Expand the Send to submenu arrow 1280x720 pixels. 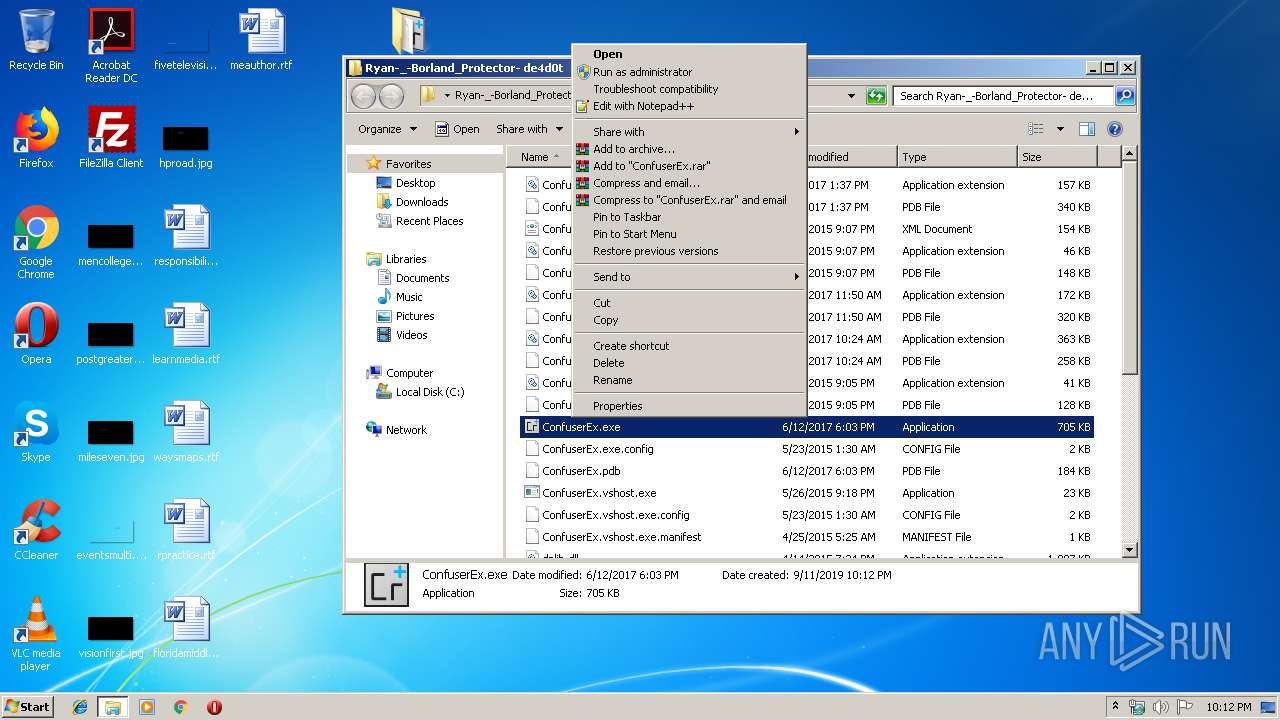click(x=797, y=277)
